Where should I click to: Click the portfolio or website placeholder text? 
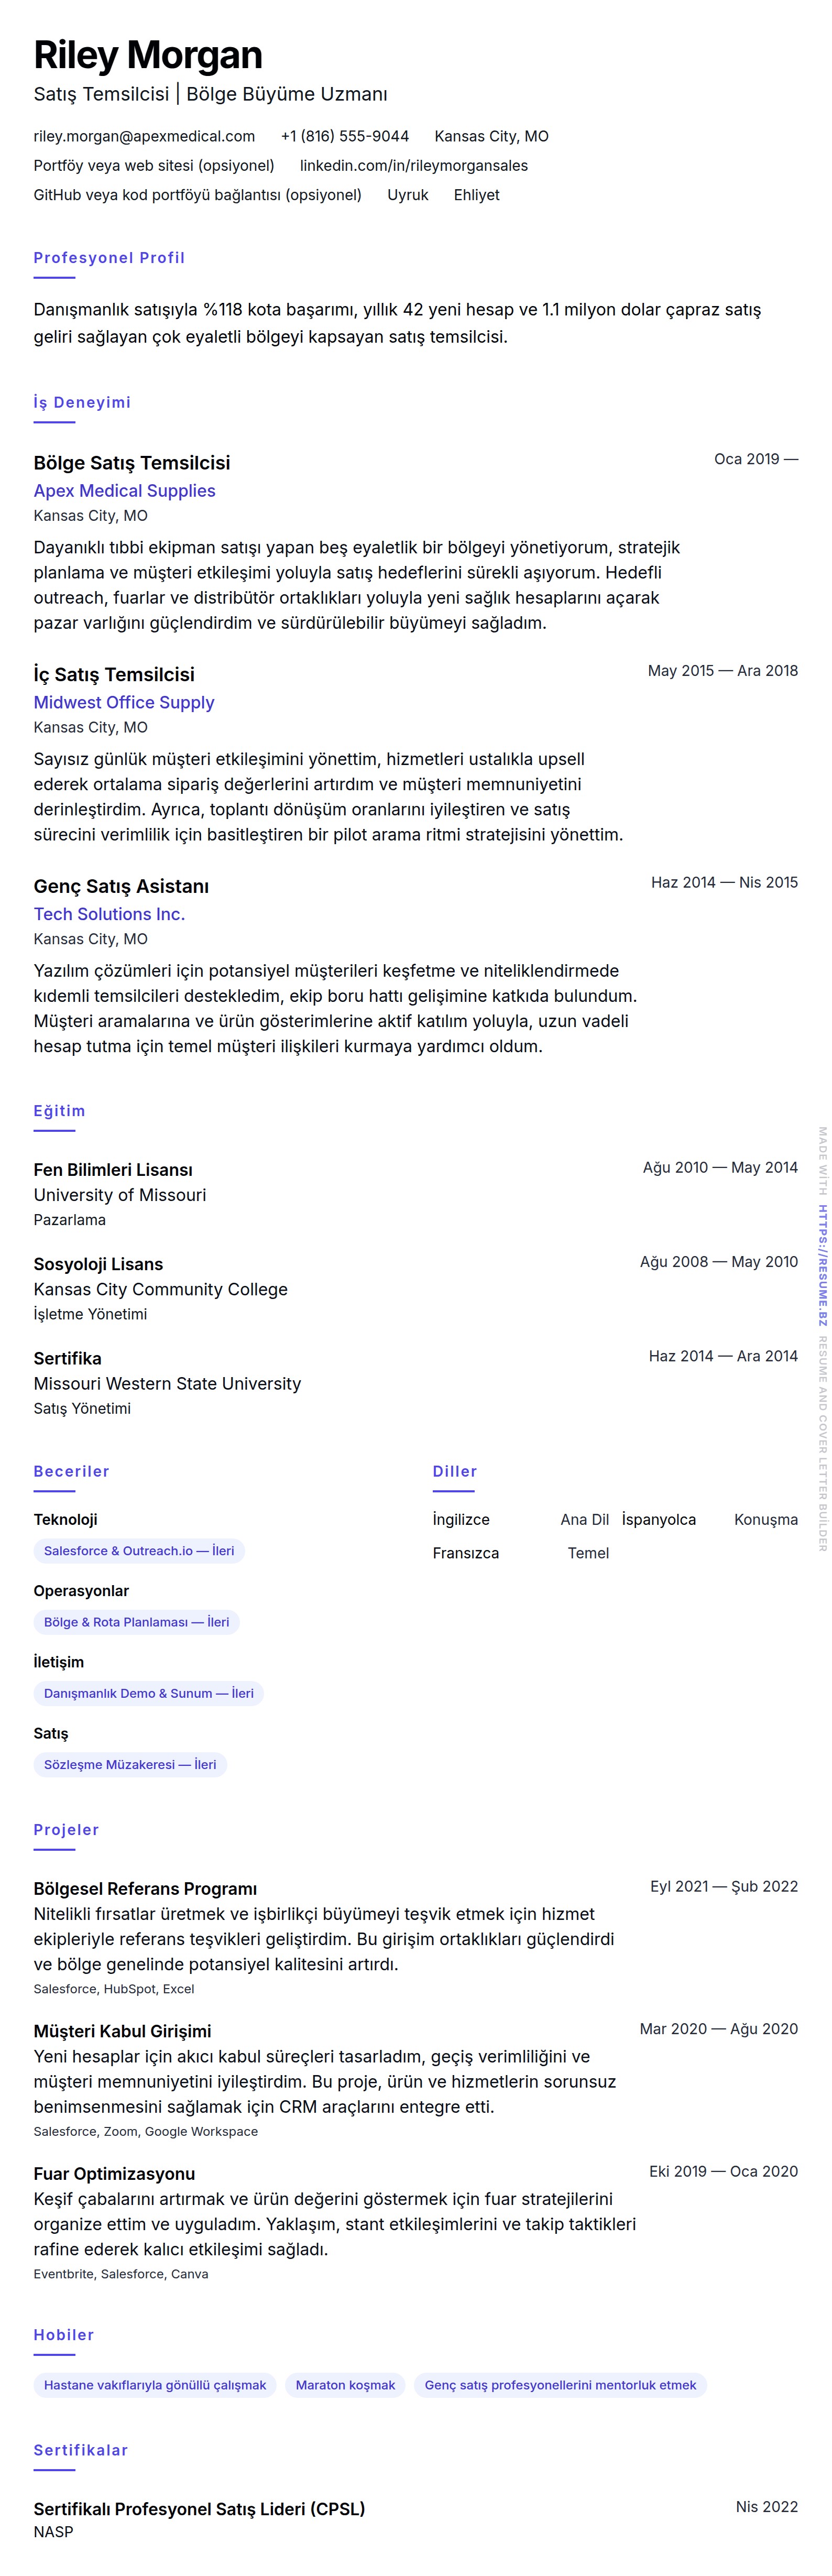(x=154, y=165)
